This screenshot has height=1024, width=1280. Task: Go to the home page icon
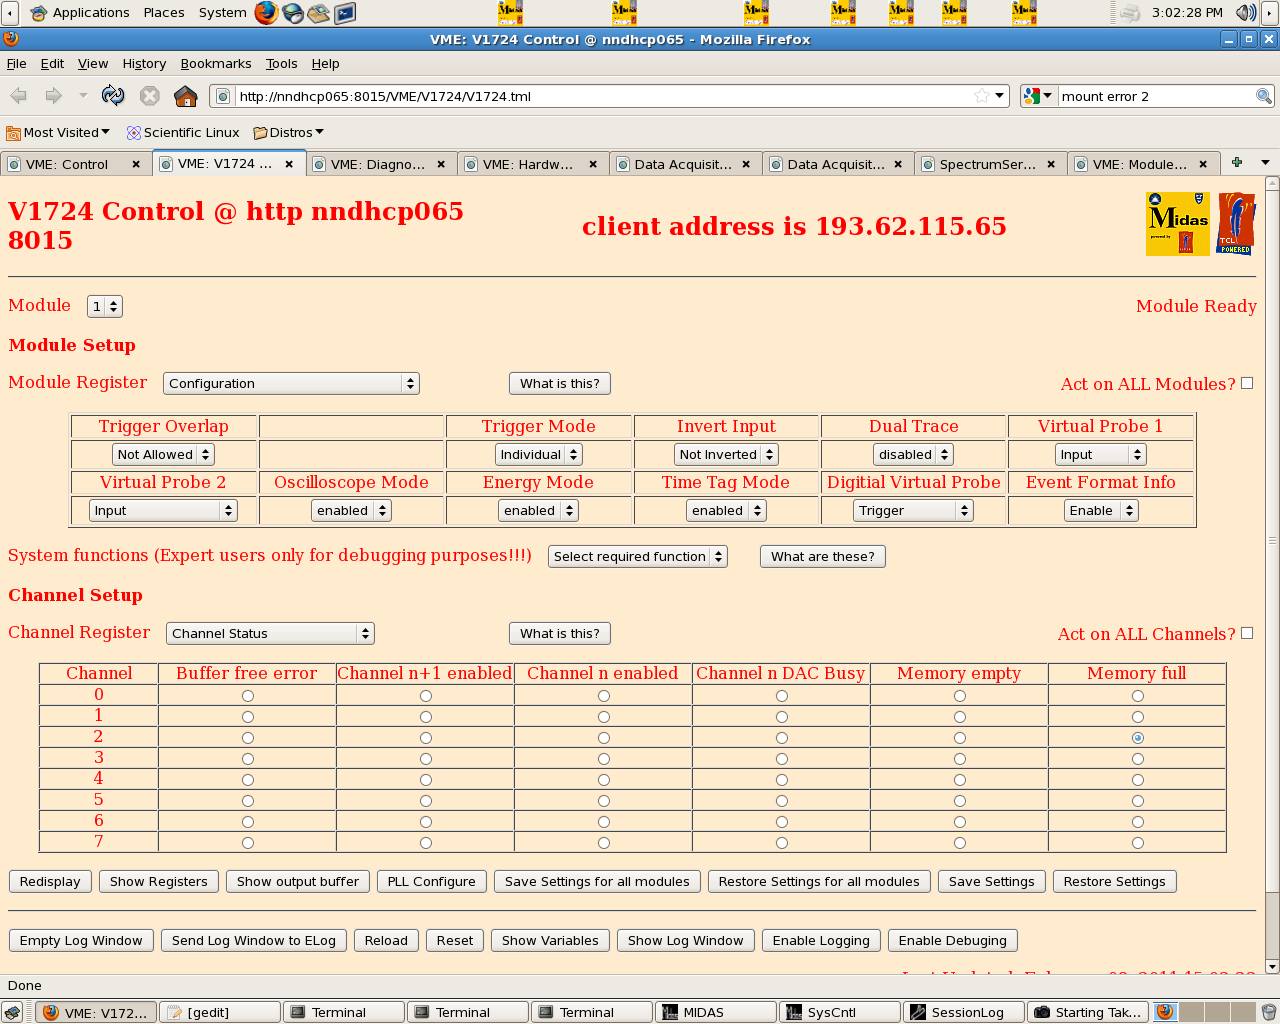pos(186,96)
